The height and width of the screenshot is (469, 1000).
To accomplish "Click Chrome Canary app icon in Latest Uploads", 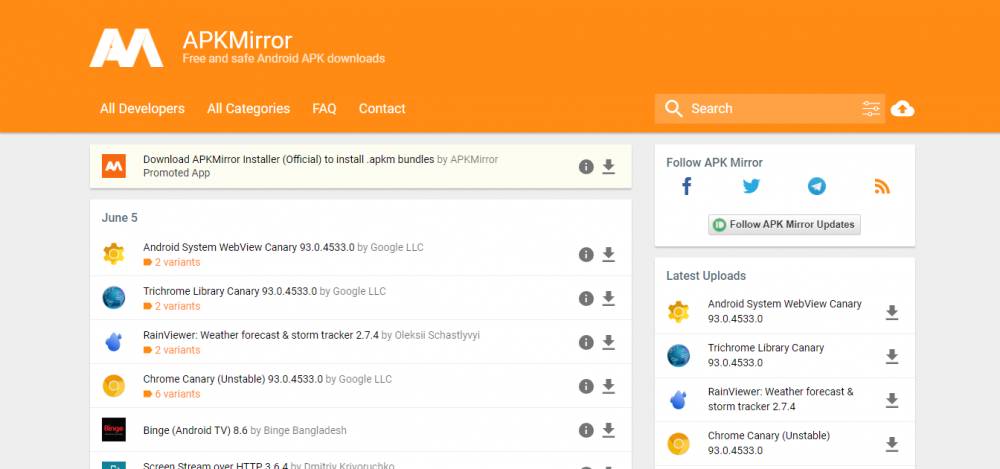I will pos(678,443).
